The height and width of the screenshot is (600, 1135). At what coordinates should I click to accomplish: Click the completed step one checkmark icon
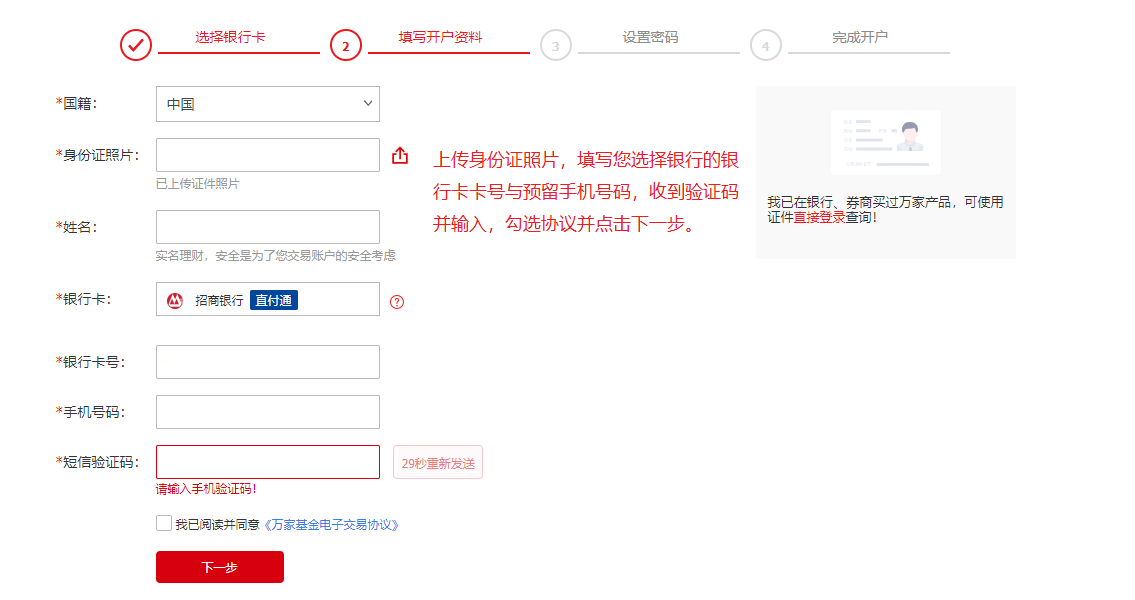point(136,45)
